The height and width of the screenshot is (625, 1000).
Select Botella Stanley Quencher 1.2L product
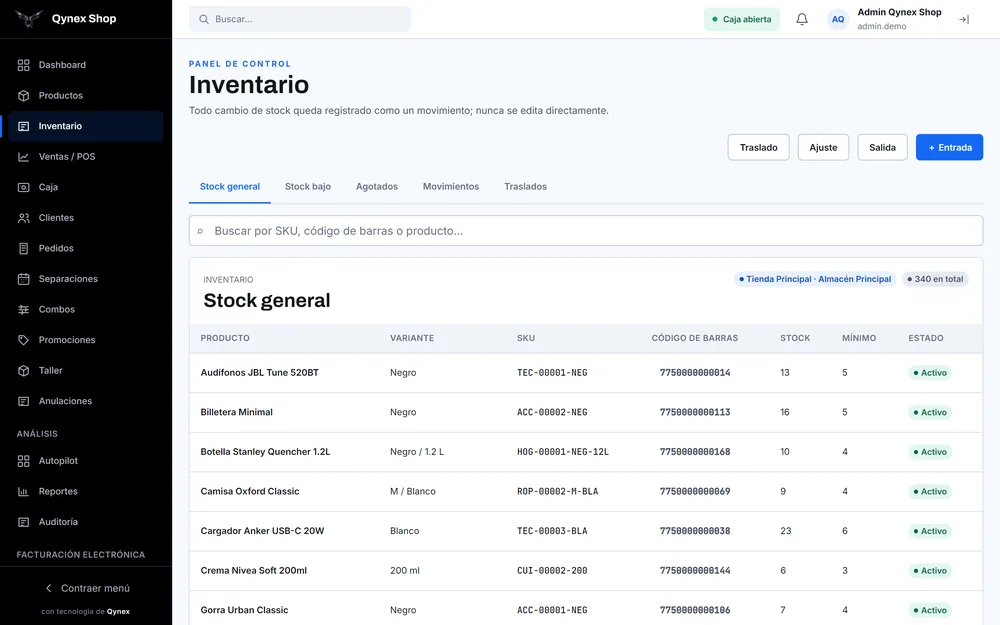pyautogui.click(x=265, y=452)
